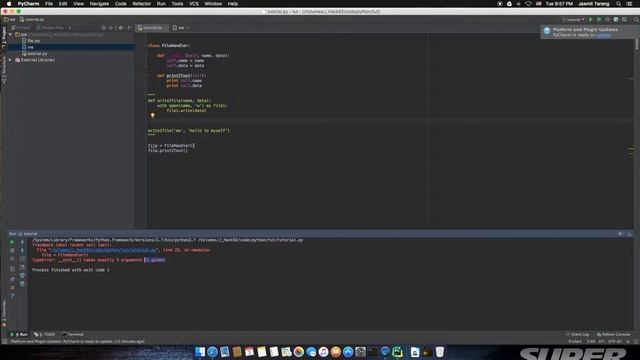640x360 pixels.
Task: Open the Run tool window button at bottom
Action: [x=19, y=334]
